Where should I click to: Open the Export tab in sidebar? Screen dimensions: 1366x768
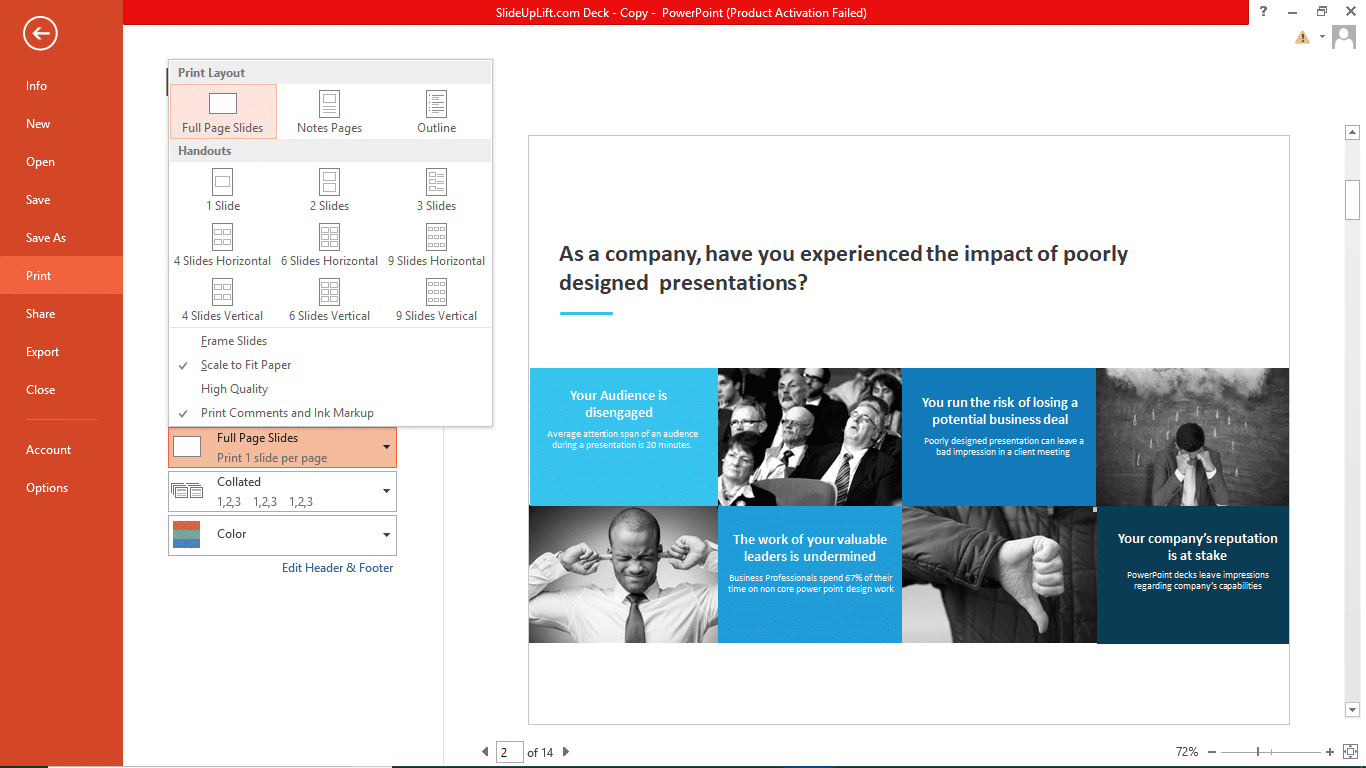[43, 352]
